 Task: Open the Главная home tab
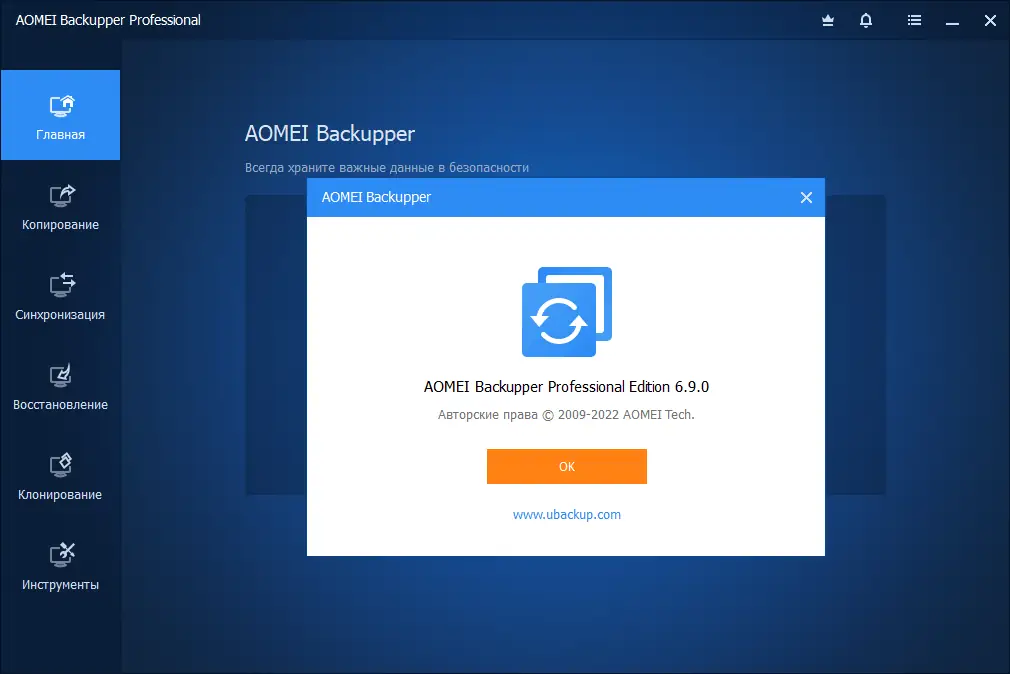pyautogui.click(x=60, y=115)
